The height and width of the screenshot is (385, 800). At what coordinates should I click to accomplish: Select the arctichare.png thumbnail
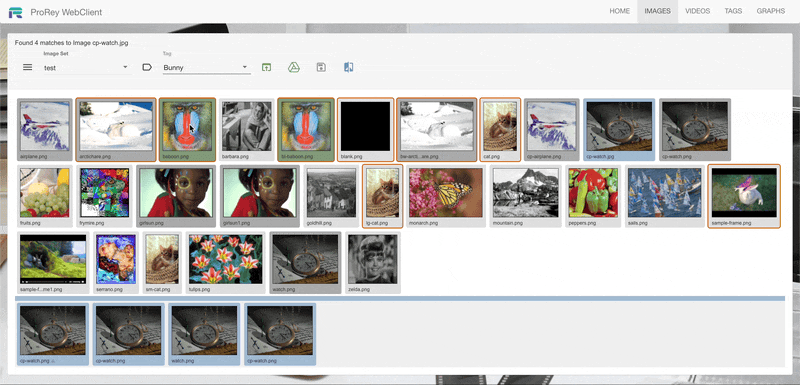tap(116, 130)
